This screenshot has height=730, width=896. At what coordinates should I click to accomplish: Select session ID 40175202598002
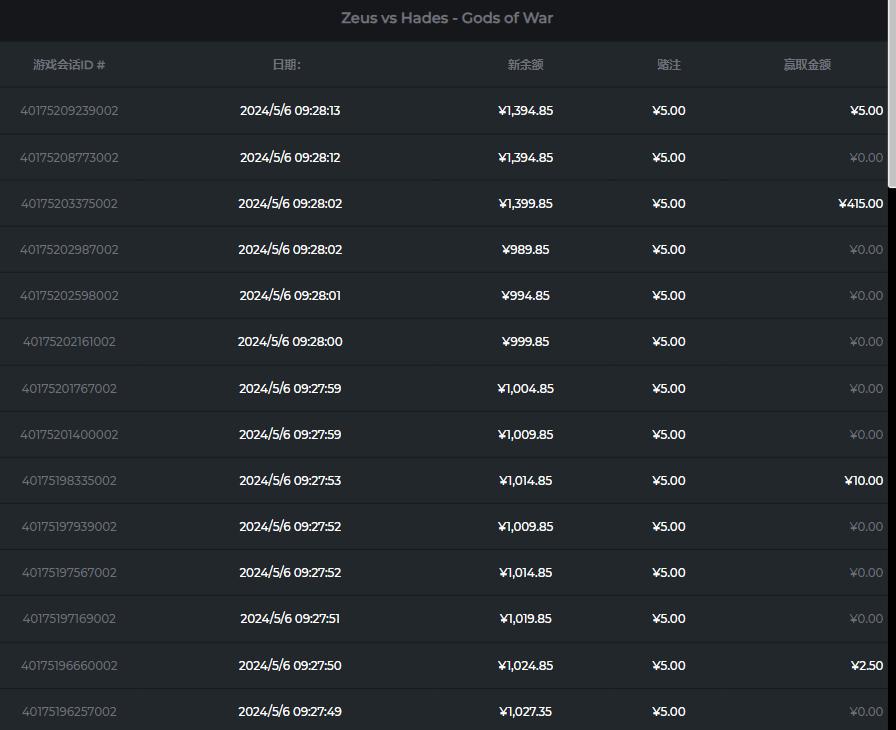69,296
